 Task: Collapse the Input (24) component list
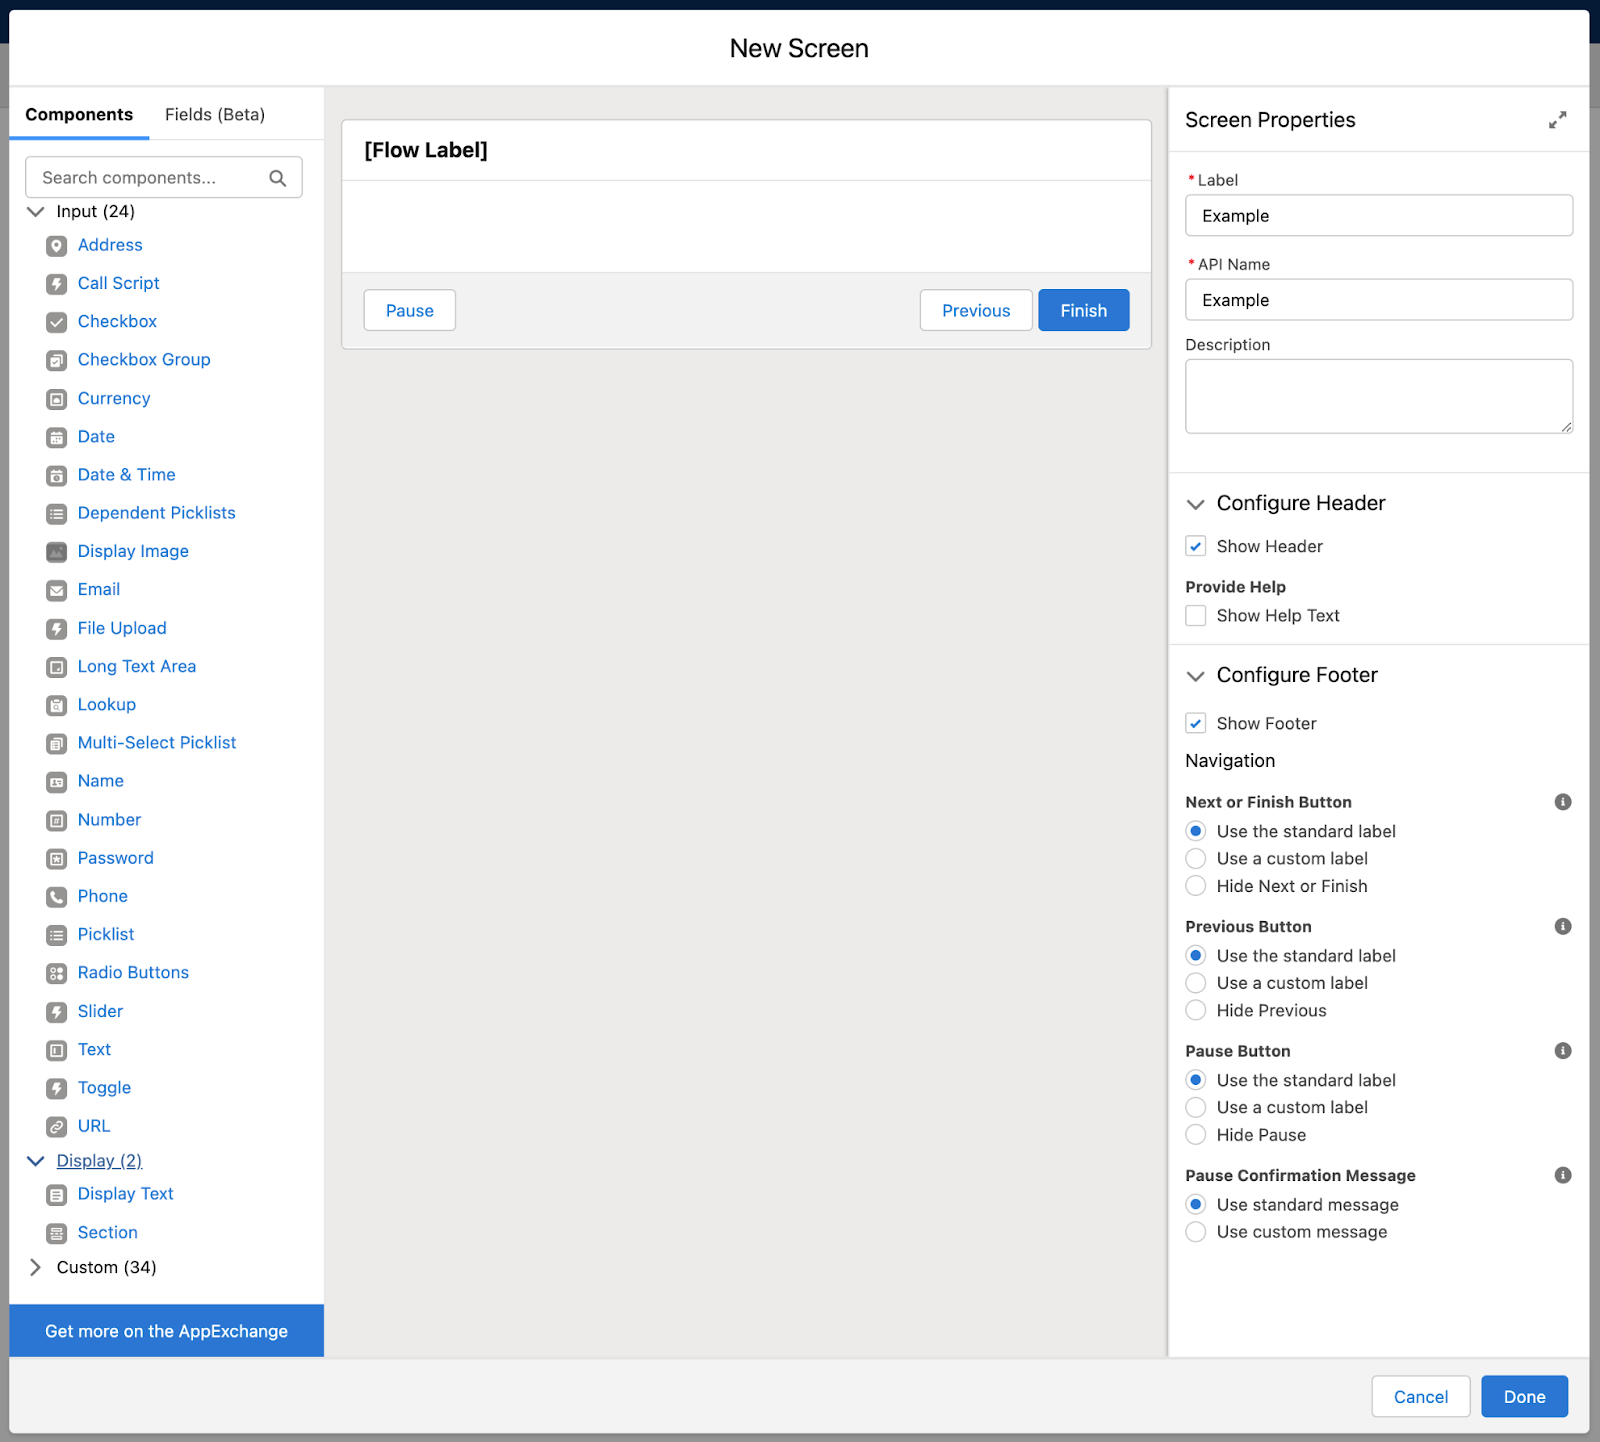point(35,211)
